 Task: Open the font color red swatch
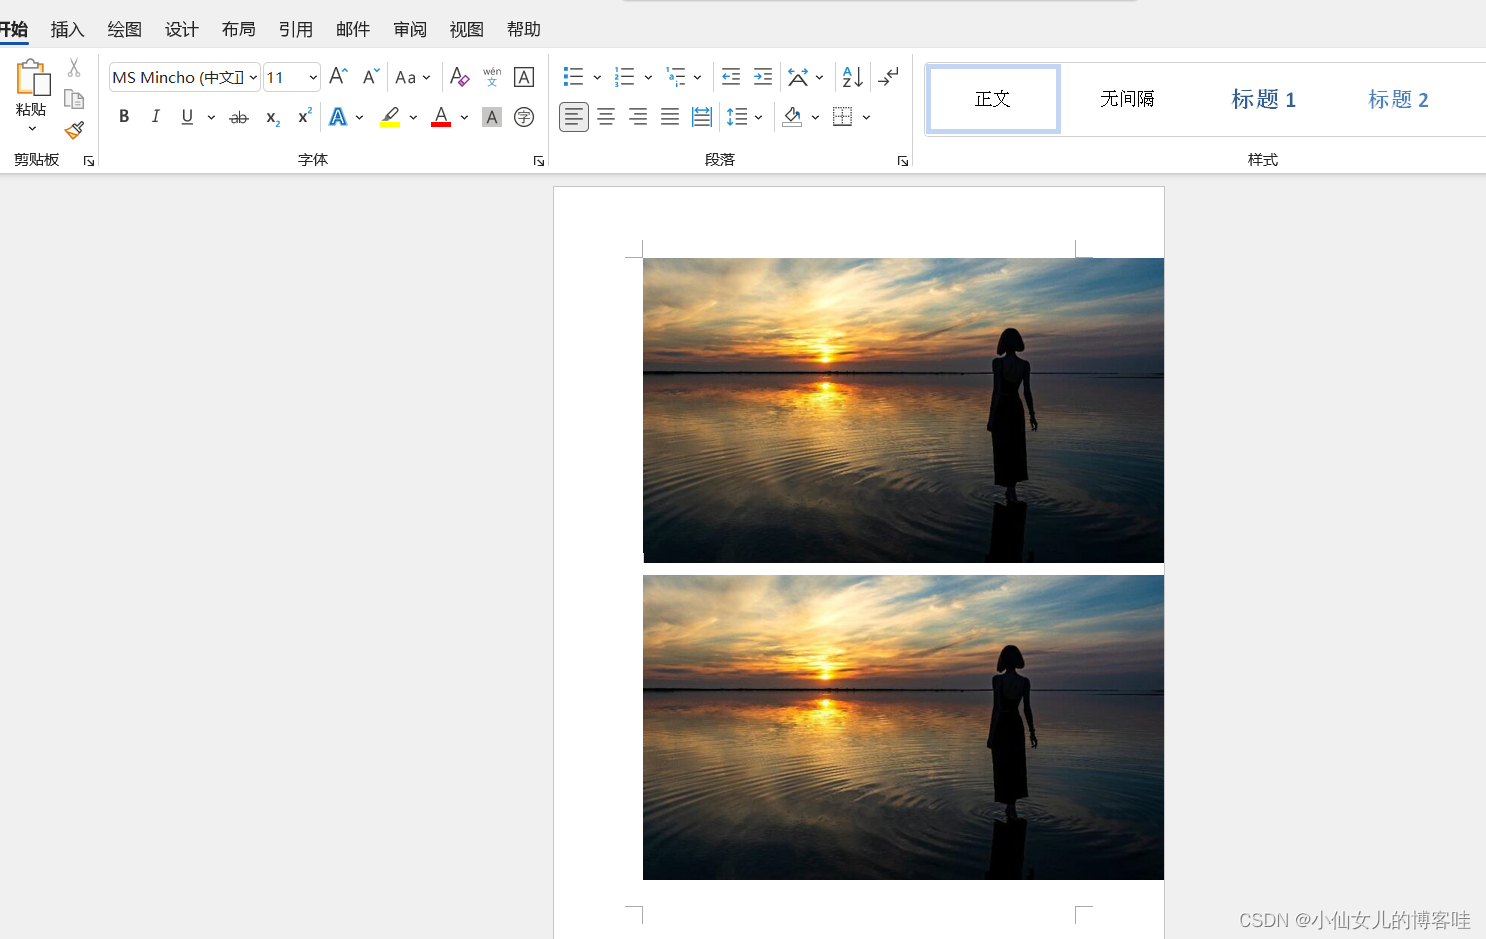coord(440,117)
